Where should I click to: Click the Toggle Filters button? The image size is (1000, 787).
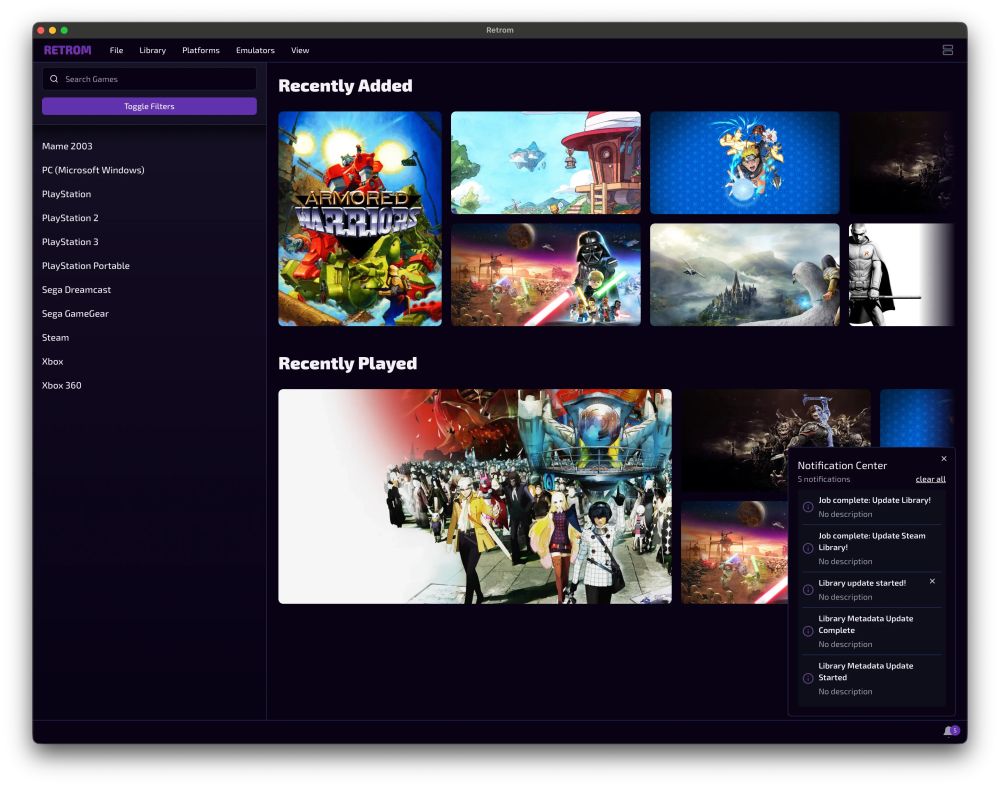coord(149,107)
